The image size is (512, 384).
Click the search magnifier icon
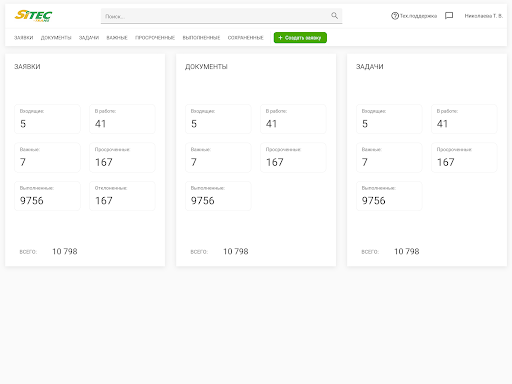point(334,15)
